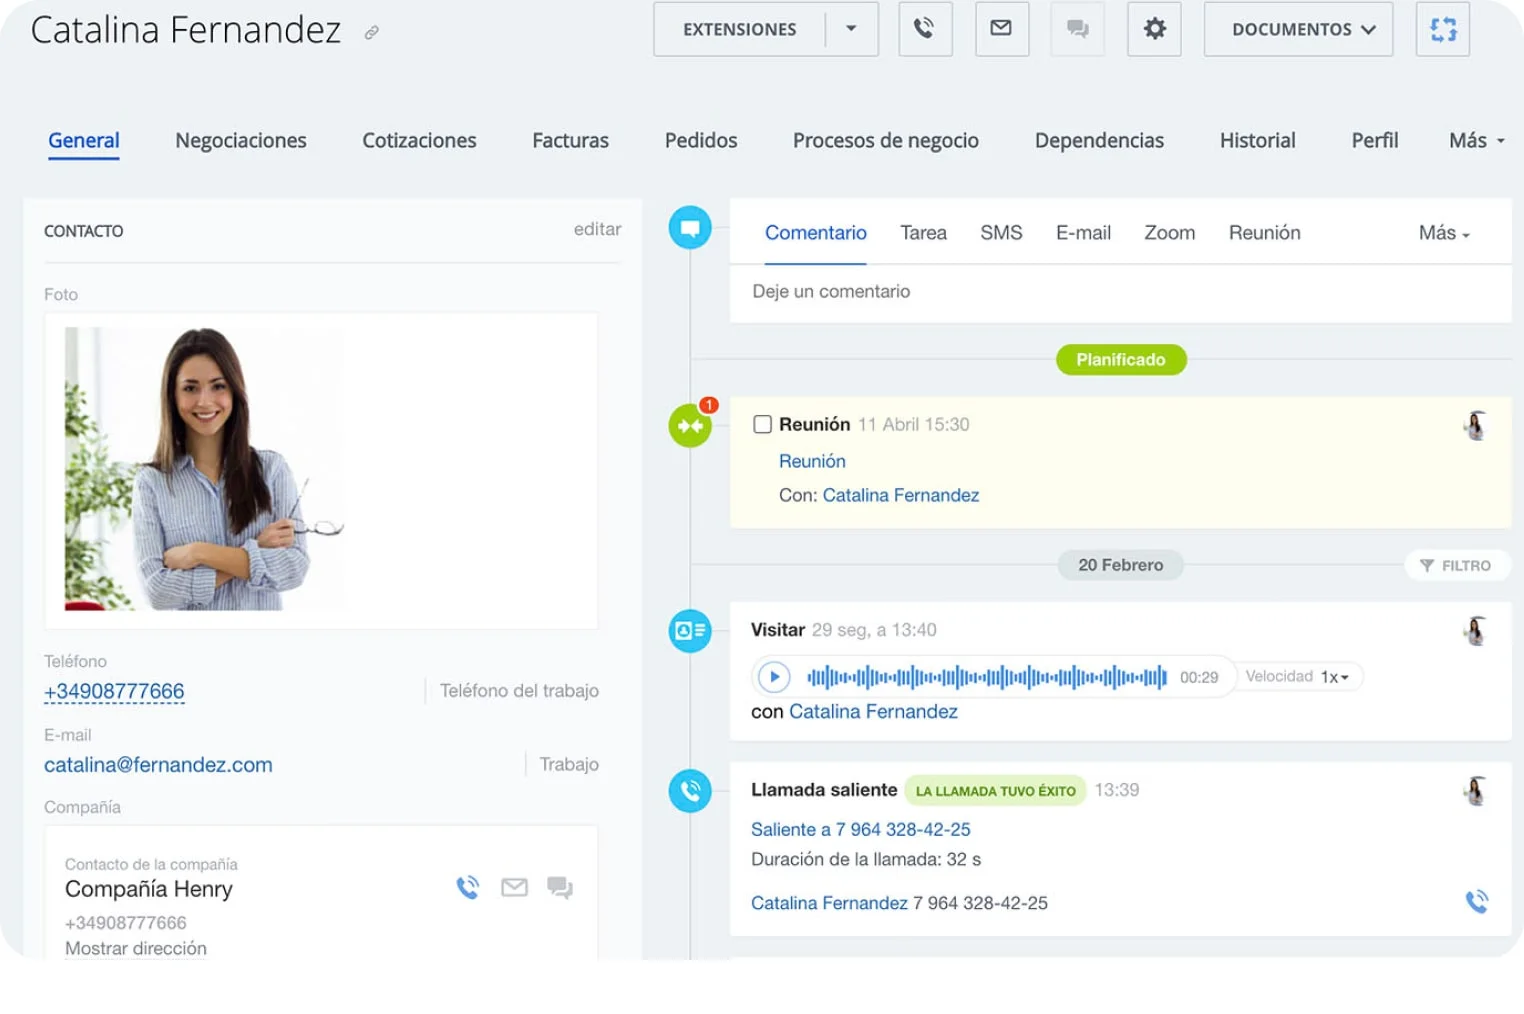Click the editar link in Contacto section

[597, 229]
